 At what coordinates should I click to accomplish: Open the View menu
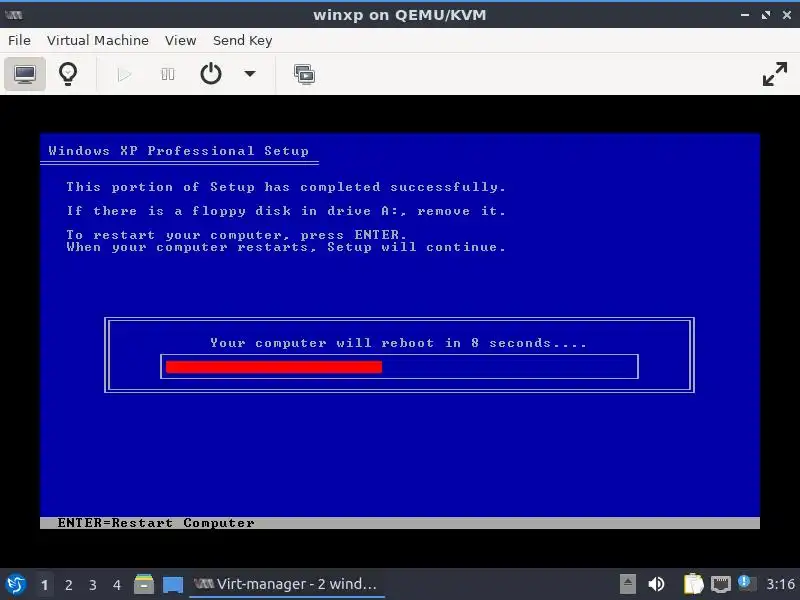(181, 40)
